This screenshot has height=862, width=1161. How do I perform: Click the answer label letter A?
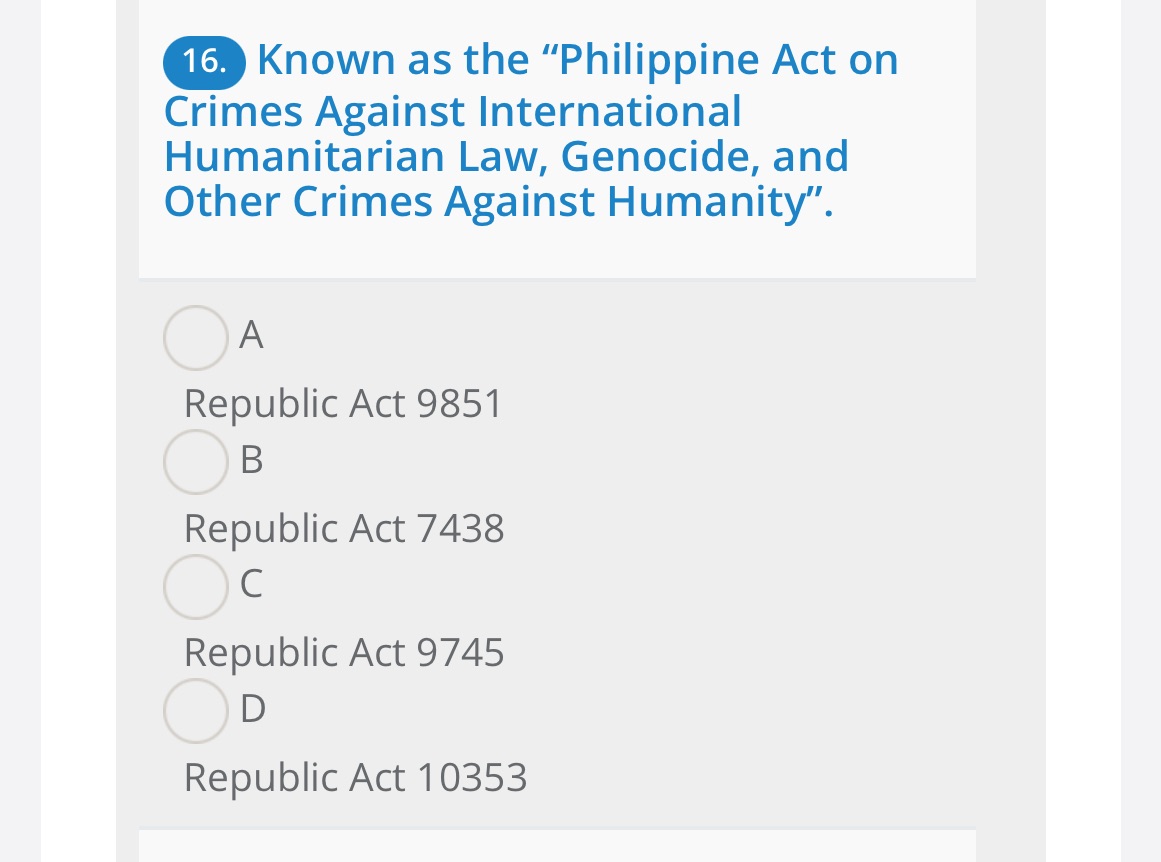pyautogui.click(x=250, y=336)
